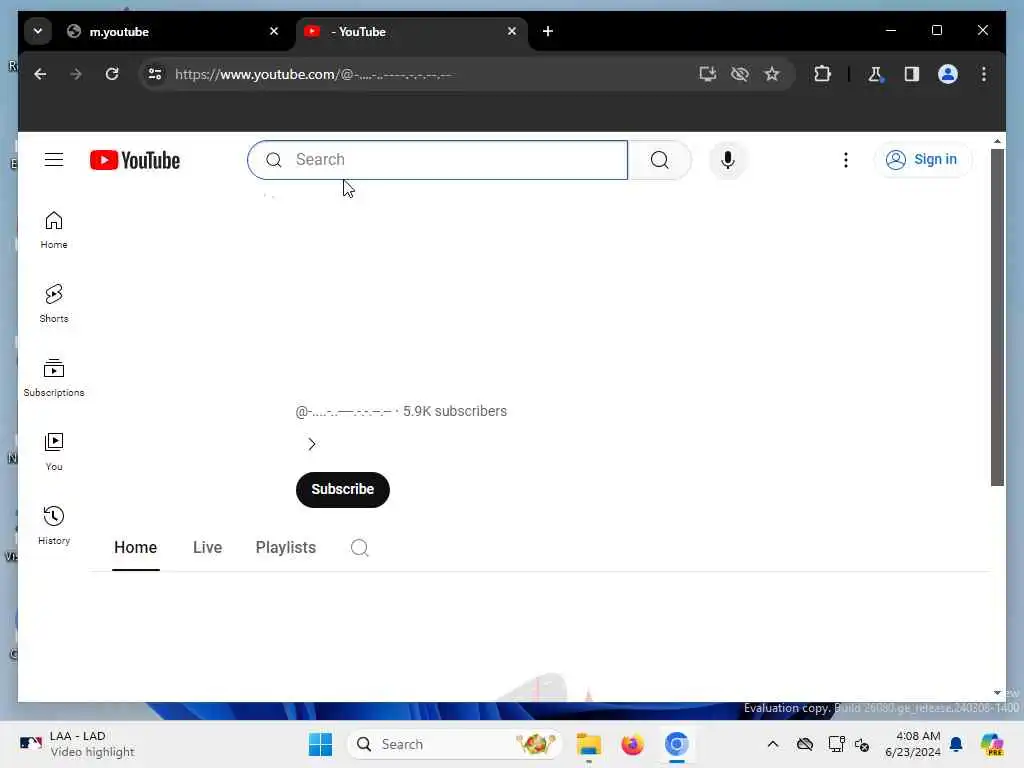Subscribe to the channel
Screen dimensions: 1024x768
pyautogui.click(x=342, y=489)
